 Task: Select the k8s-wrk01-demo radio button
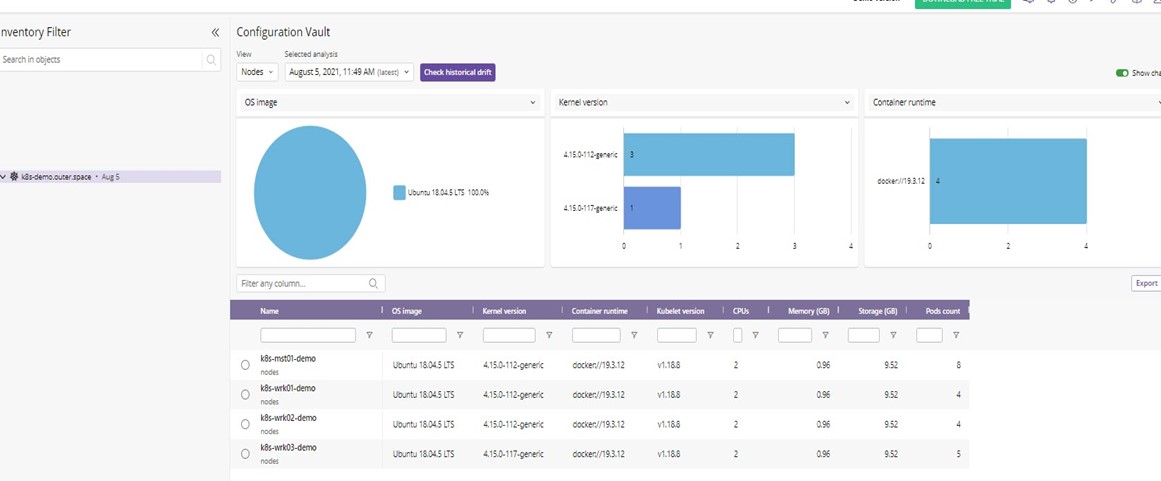click(245, 394)
